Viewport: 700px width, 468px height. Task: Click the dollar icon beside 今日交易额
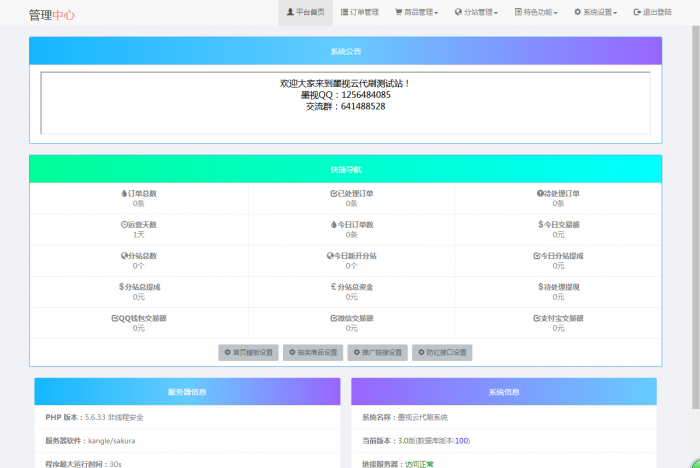pos(540,225)
